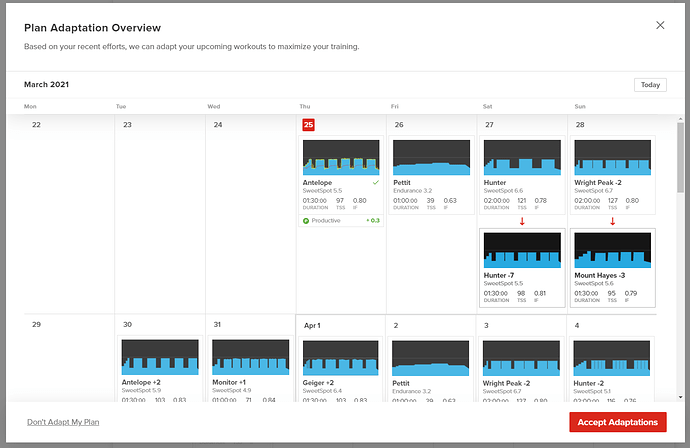
Task: Decline via Don't Adapt My Plan link
Action: pos(63,422)
